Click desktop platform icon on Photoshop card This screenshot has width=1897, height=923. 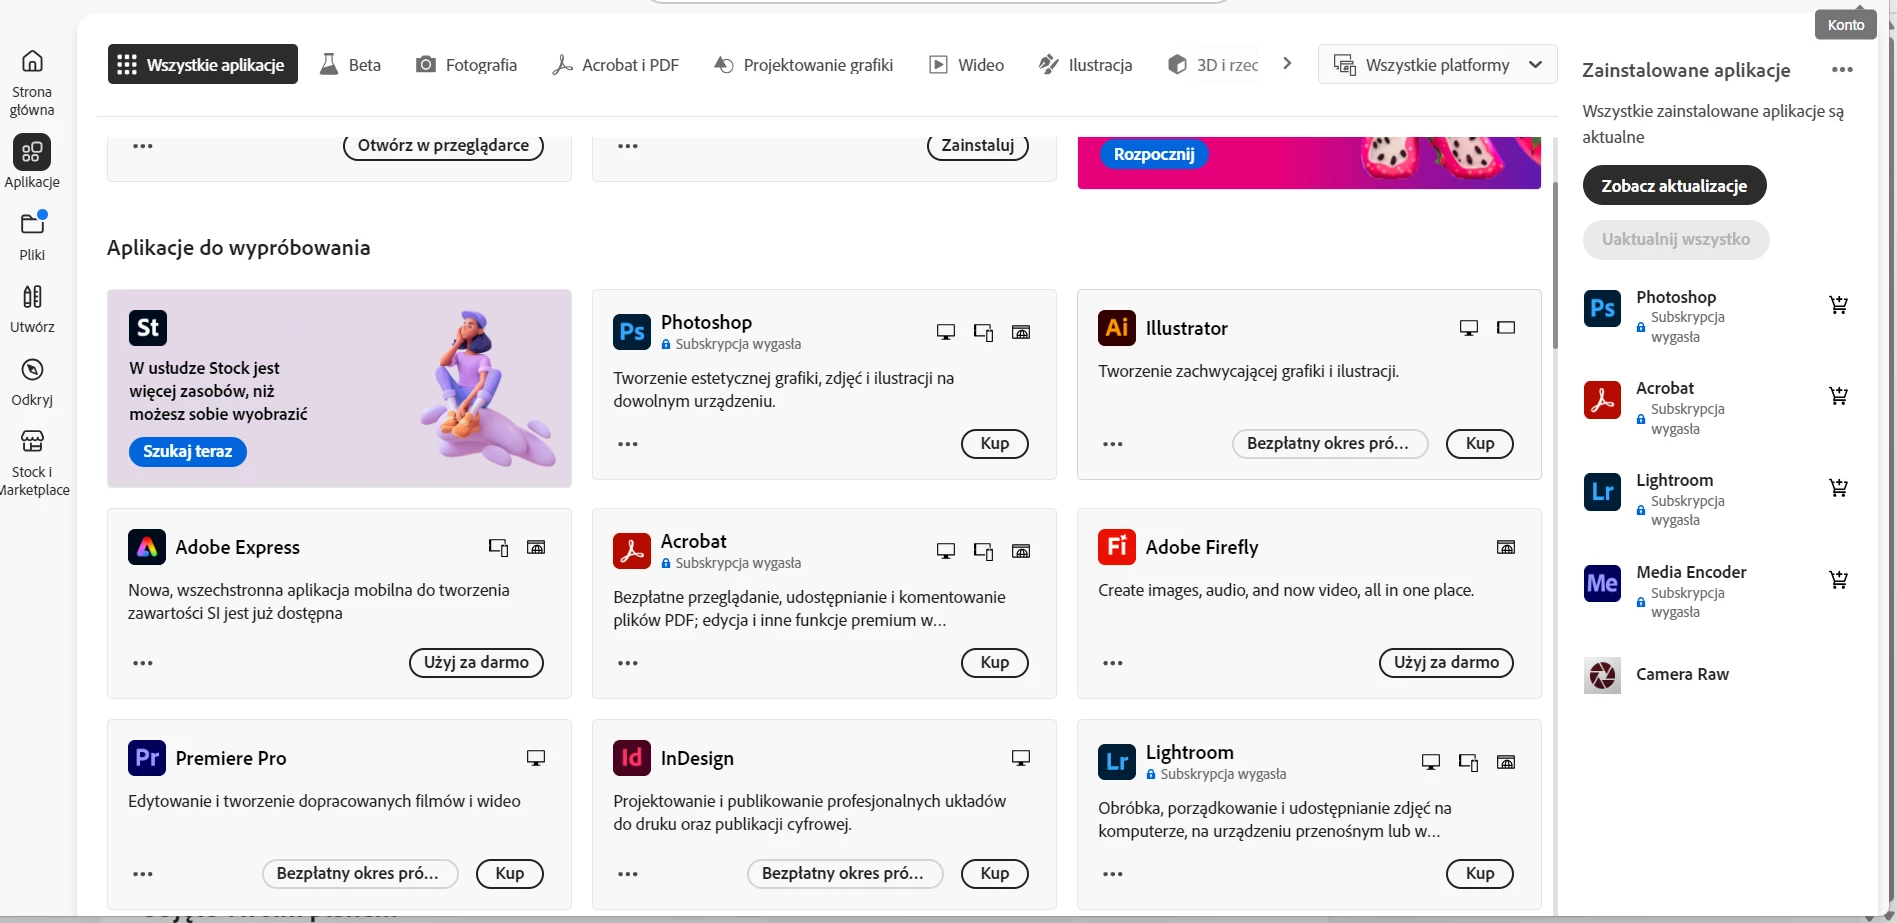coord(945,332)
